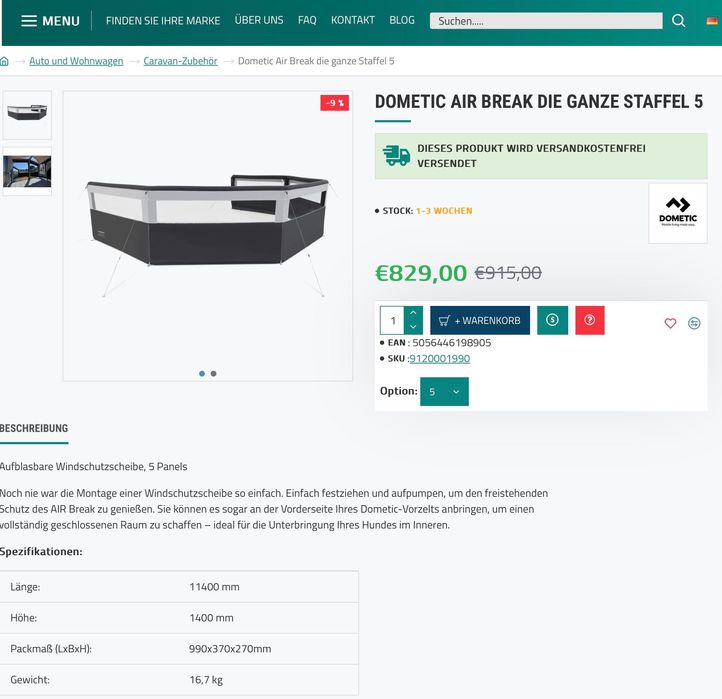Open the FAQ menu item

307,20
